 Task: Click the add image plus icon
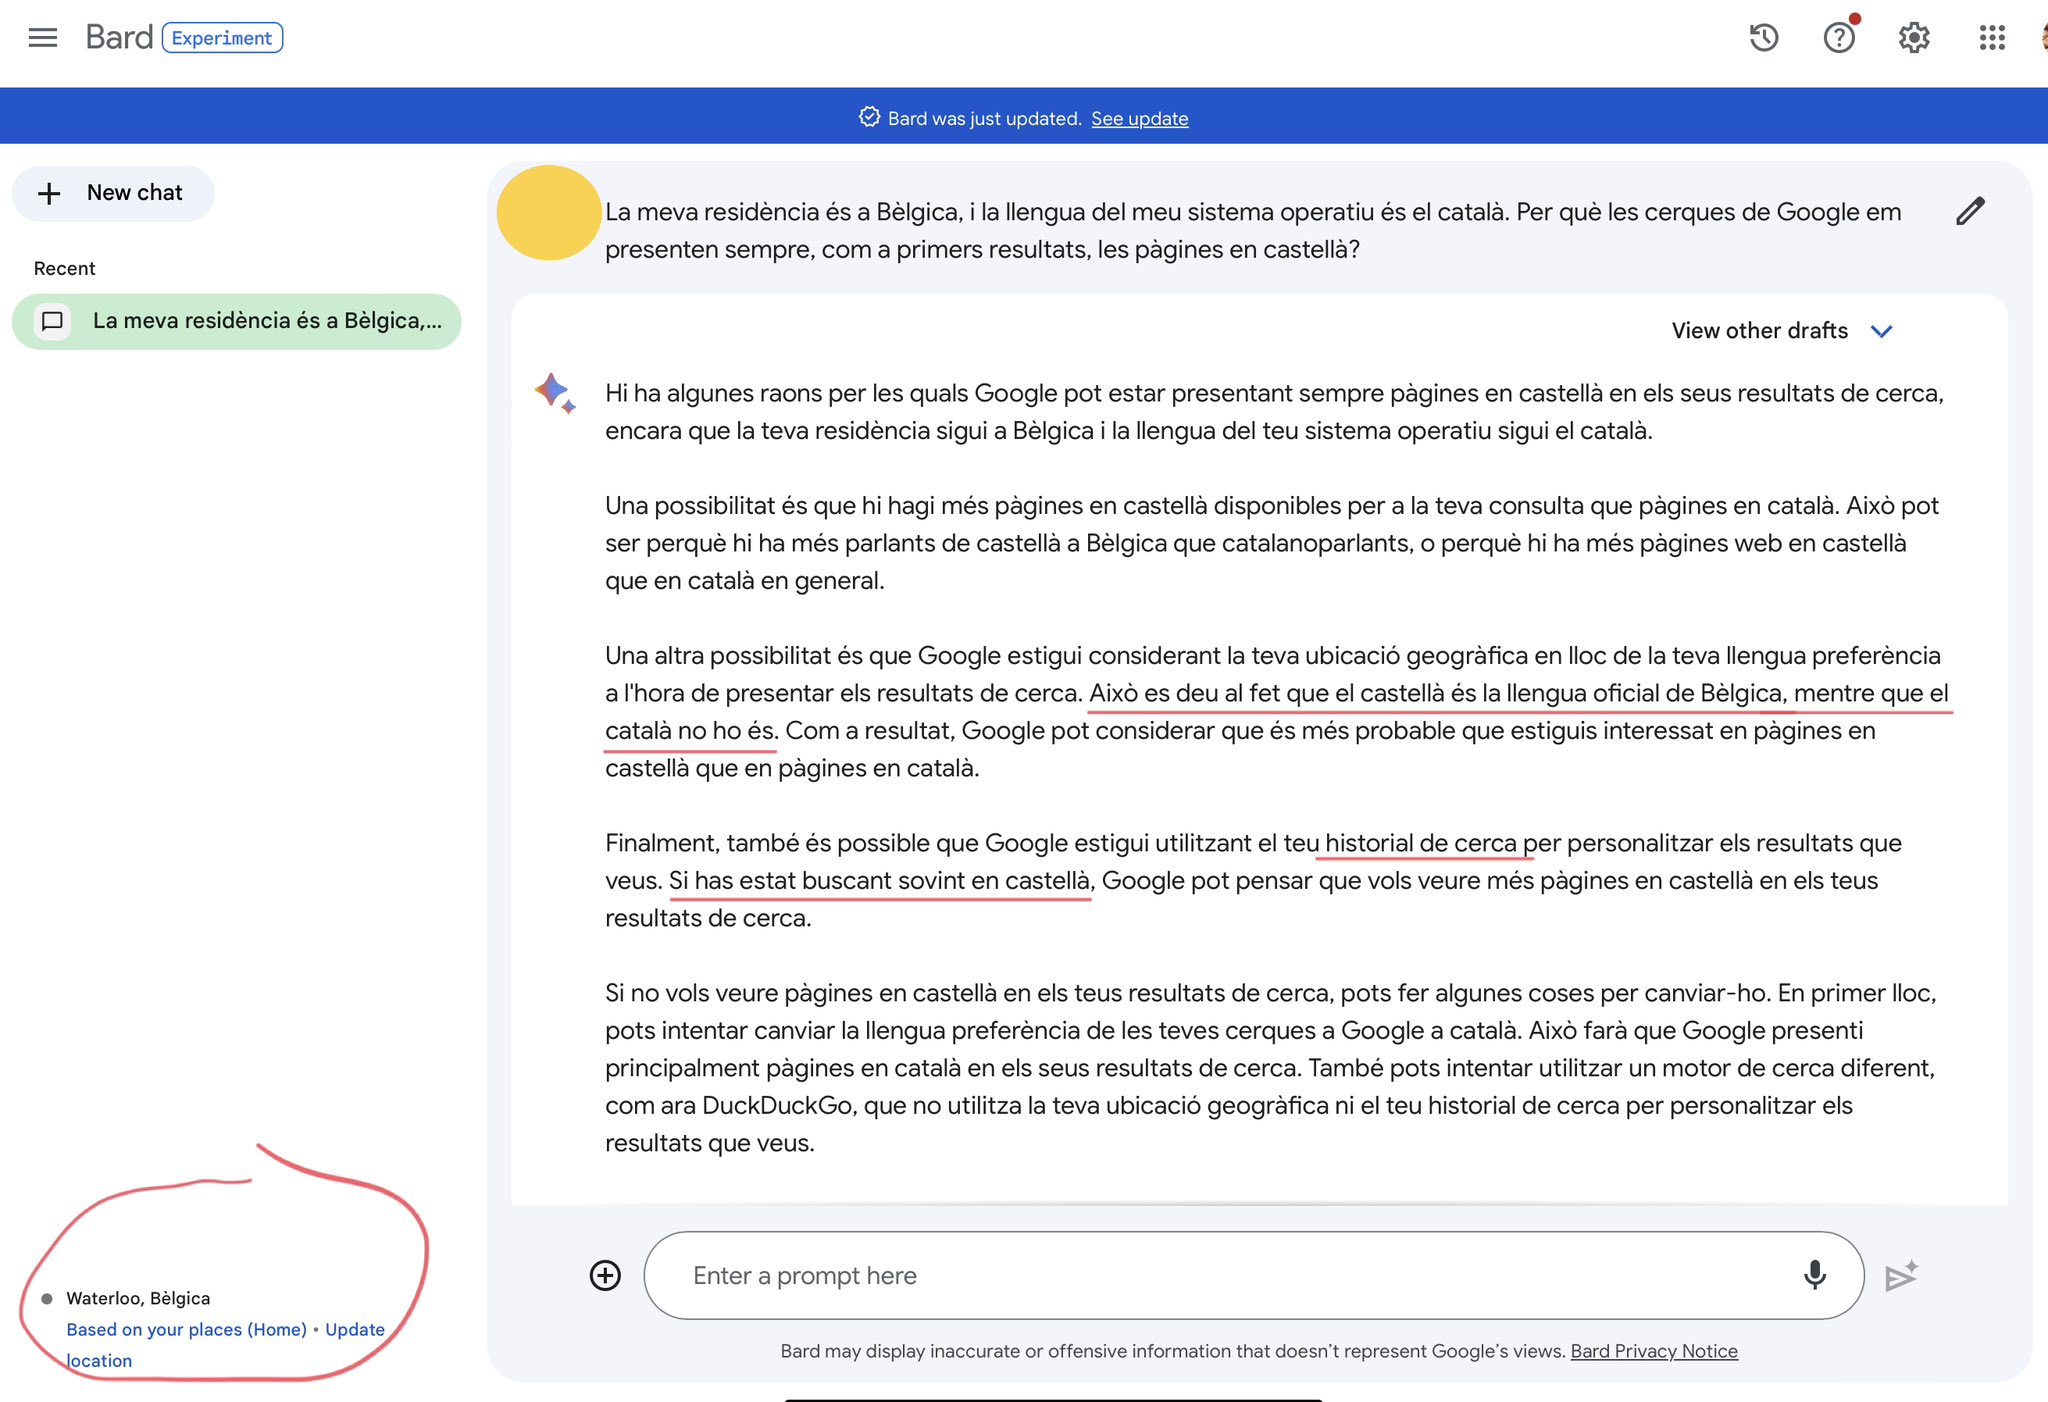[605, 1275]
